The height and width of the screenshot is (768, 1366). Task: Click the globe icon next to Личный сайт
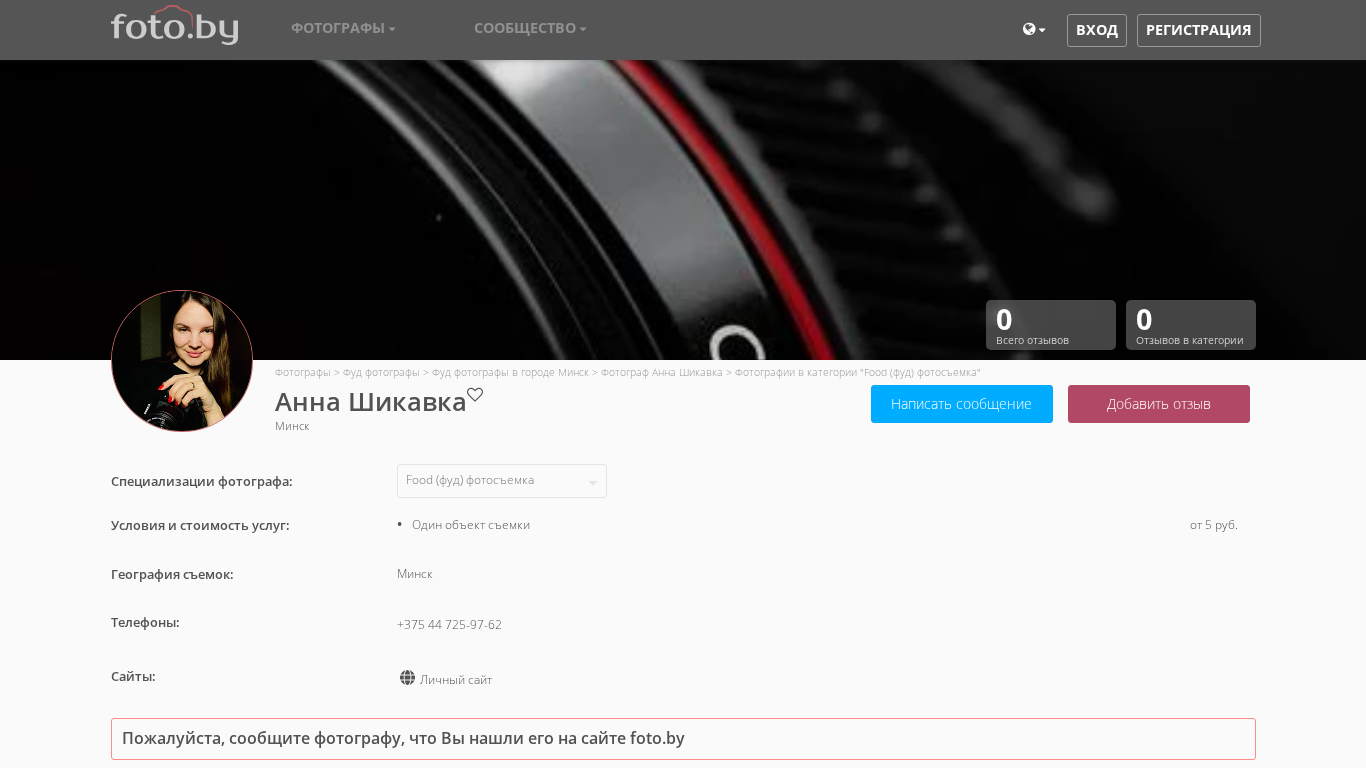point(407,678)
